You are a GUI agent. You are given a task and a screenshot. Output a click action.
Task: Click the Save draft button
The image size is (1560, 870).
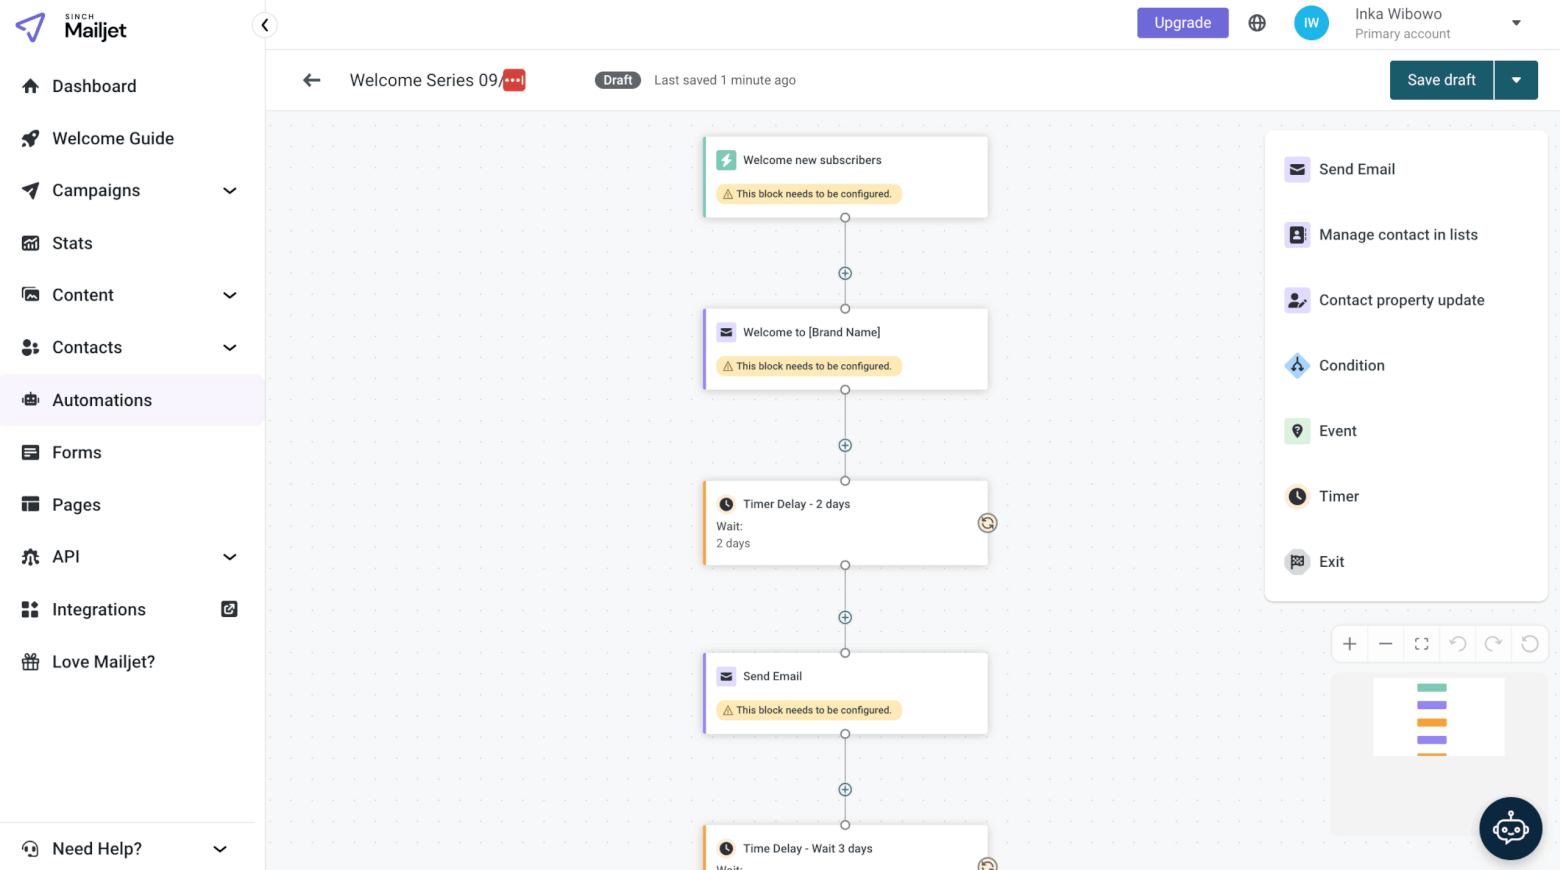(1441, 80)
